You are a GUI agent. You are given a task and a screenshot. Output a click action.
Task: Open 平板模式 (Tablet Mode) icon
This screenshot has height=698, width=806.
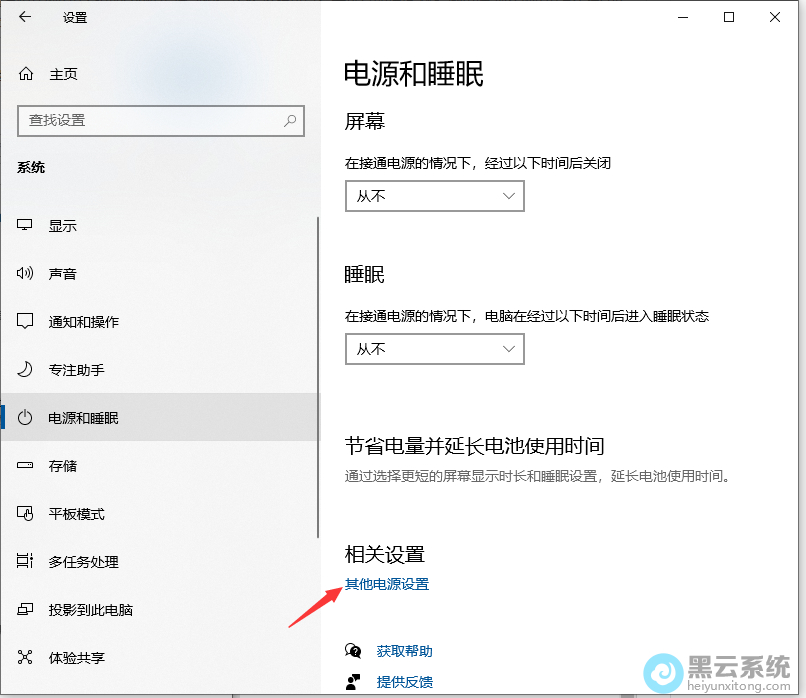27,513
